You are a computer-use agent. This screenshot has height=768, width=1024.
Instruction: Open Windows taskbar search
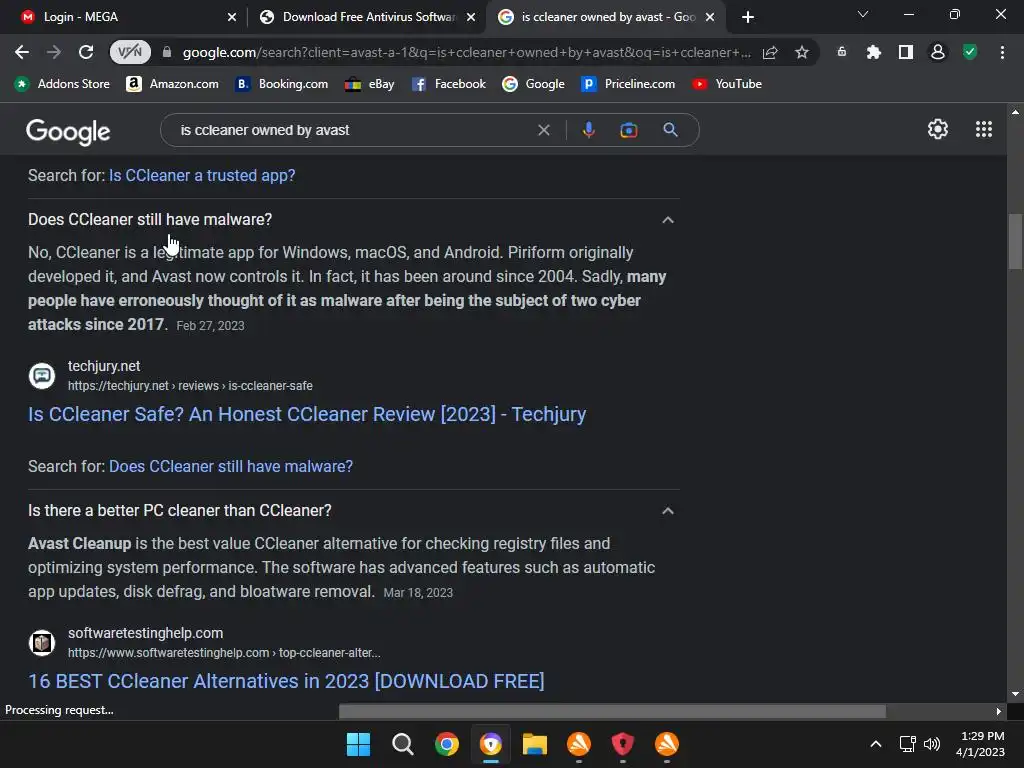(402, 744)
